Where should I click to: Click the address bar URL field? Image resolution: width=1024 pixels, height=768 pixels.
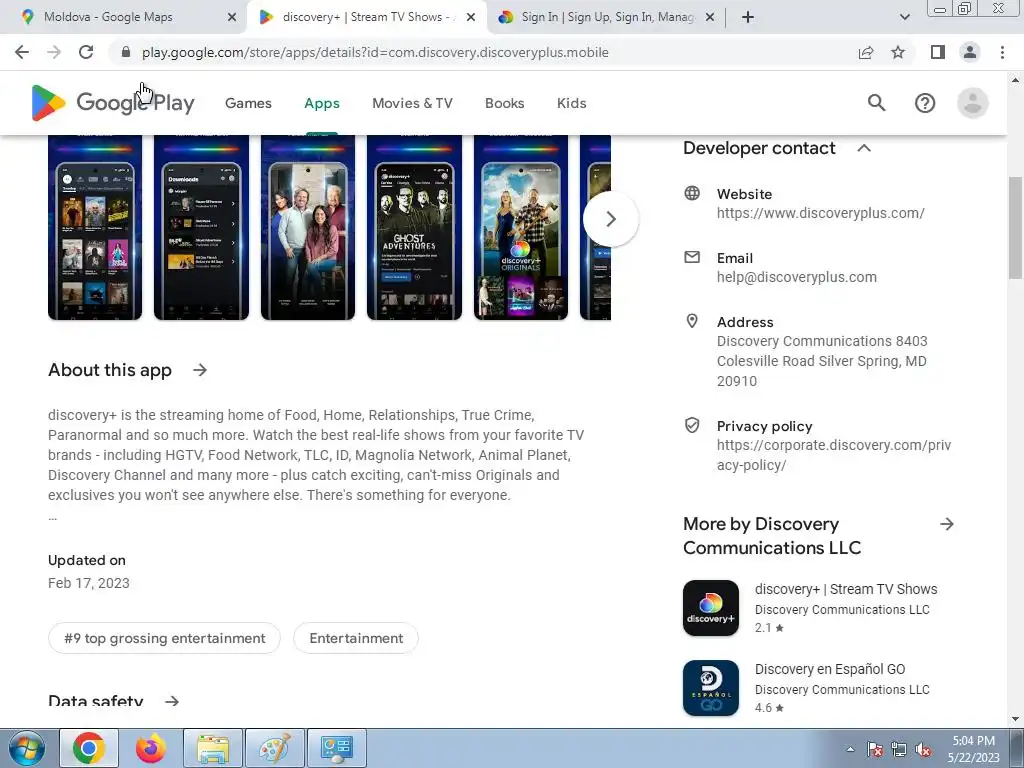tap(375, 52)
